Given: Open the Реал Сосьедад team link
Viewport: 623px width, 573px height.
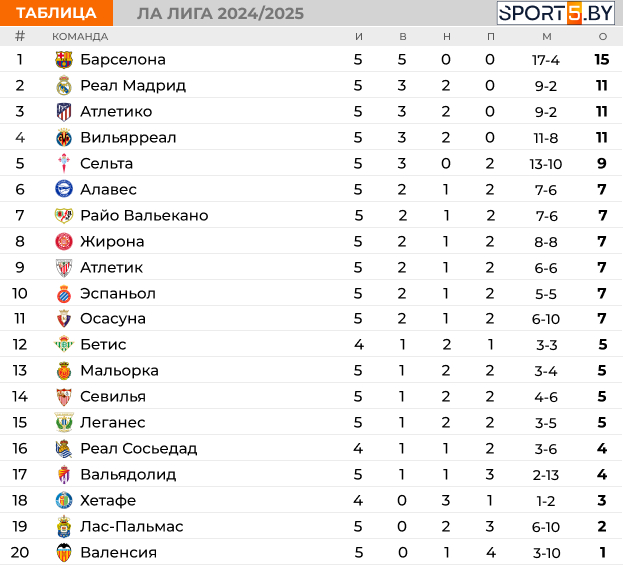Looking at the screenshot, I should point(139,448).
